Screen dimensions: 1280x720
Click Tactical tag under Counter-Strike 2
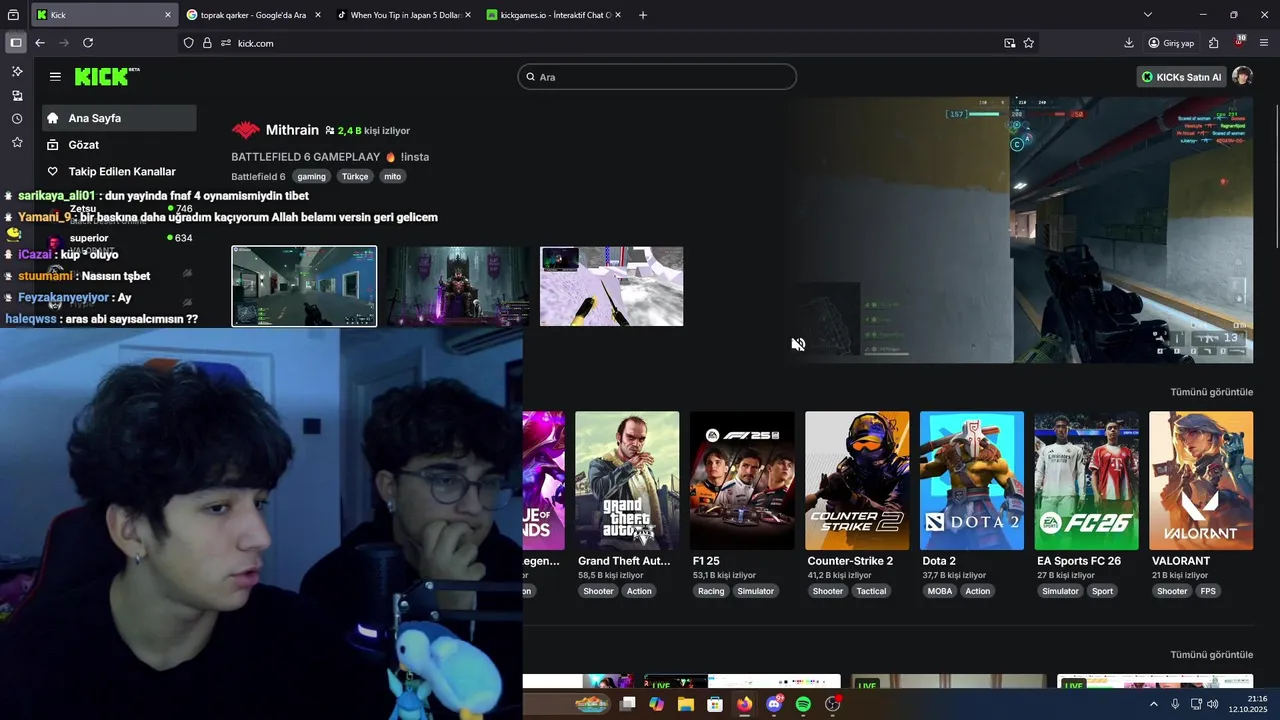tap(871, 591)
